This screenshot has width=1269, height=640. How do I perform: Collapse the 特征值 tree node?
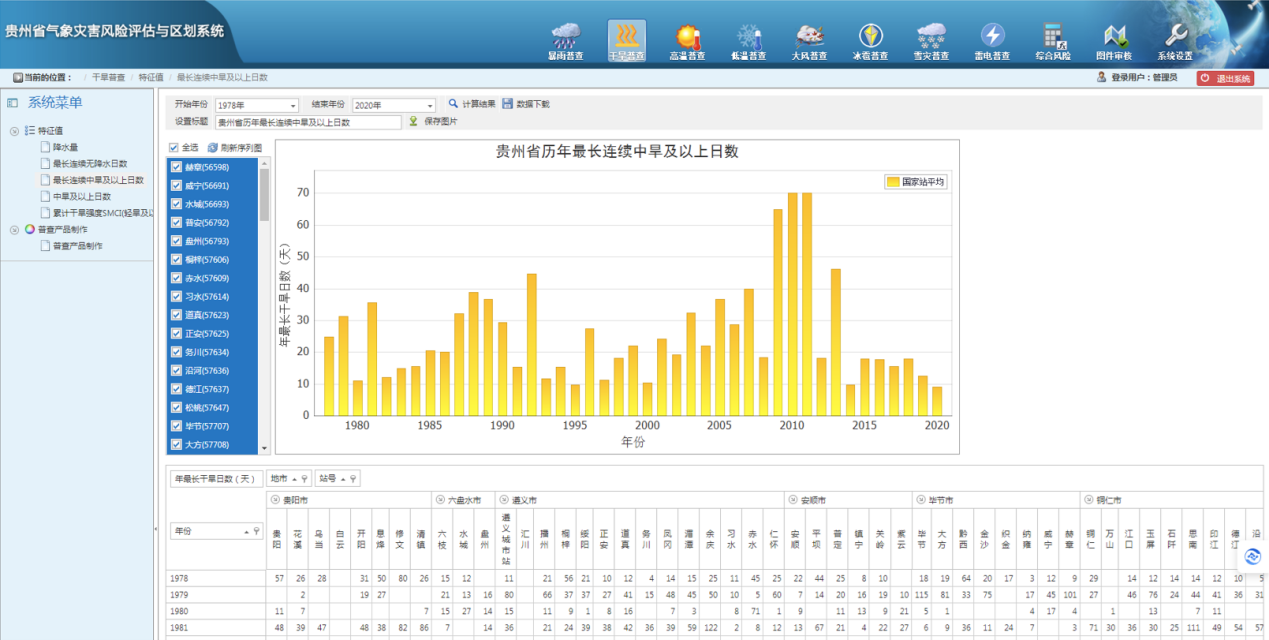14,131
